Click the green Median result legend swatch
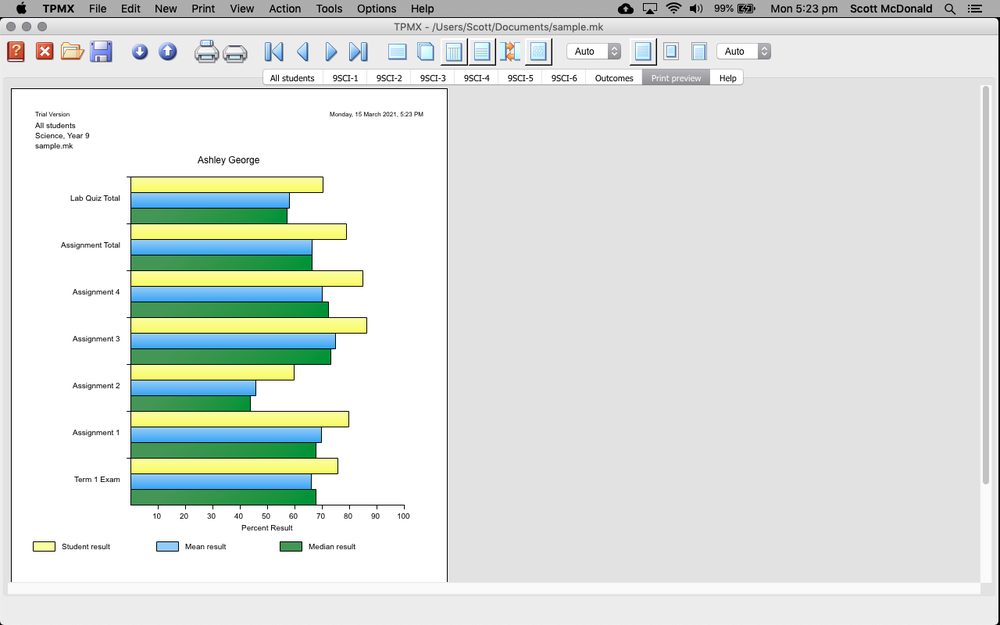1000x625 pixels. tap(291, 547)
